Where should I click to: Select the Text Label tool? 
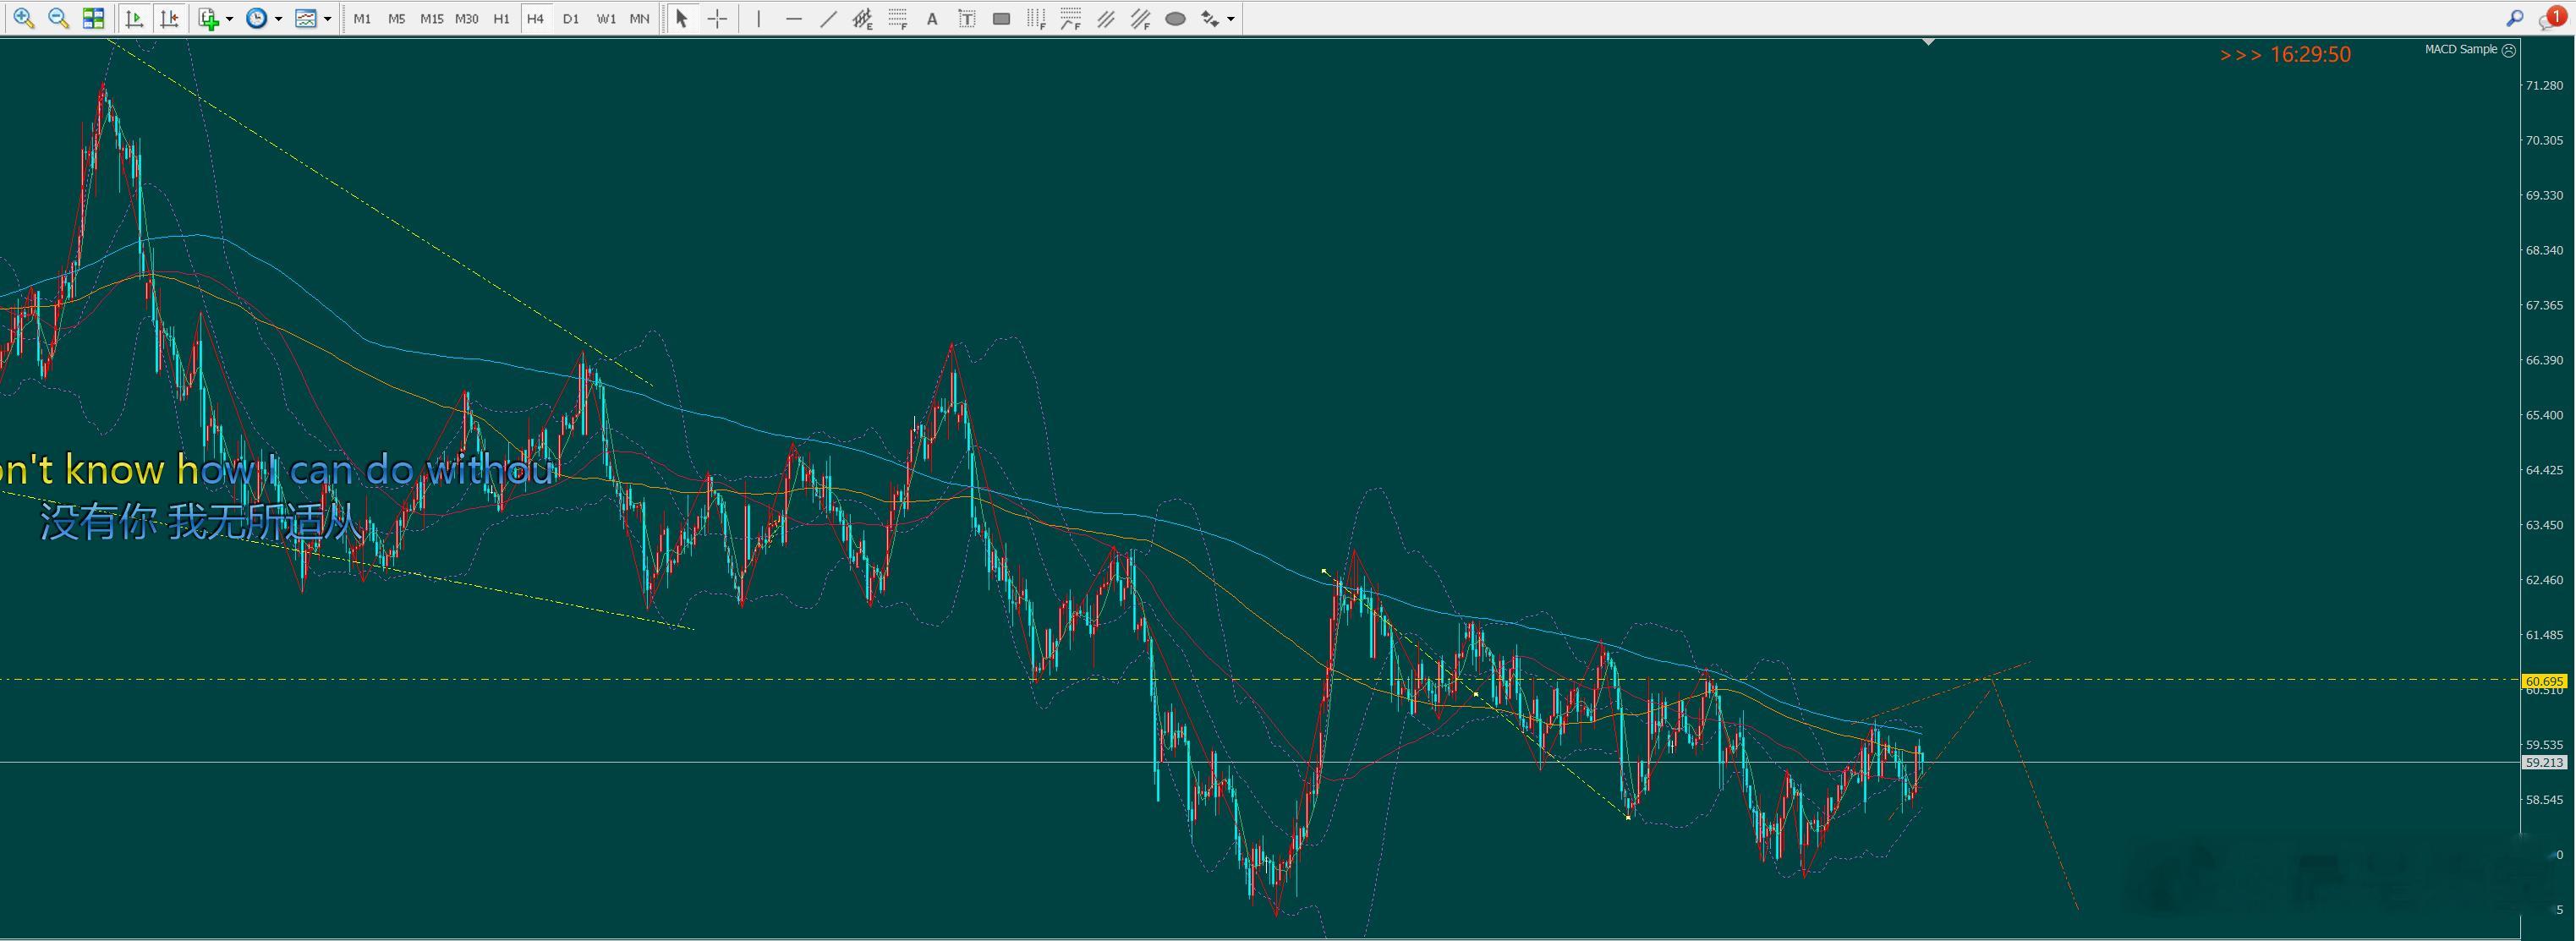[x=967, y=18]
